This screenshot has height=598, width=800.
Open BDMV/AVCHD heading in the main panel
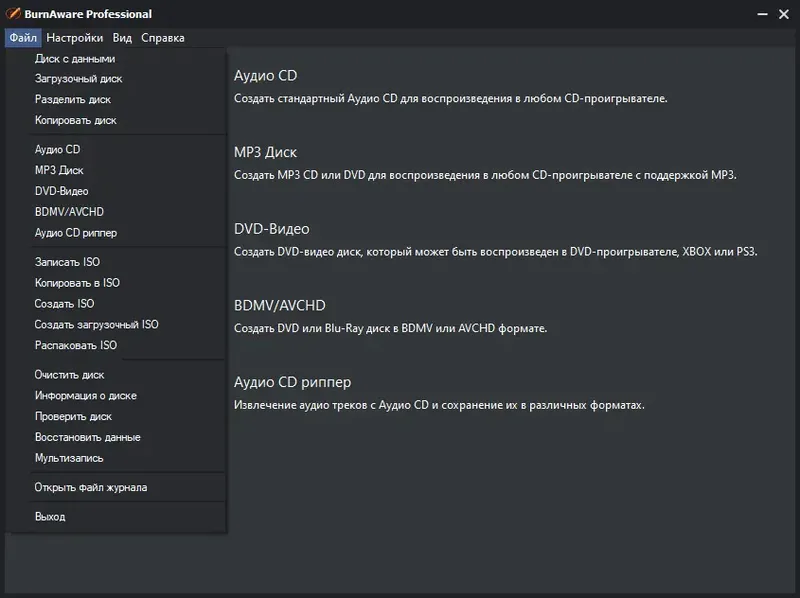(x=280, y=305)
